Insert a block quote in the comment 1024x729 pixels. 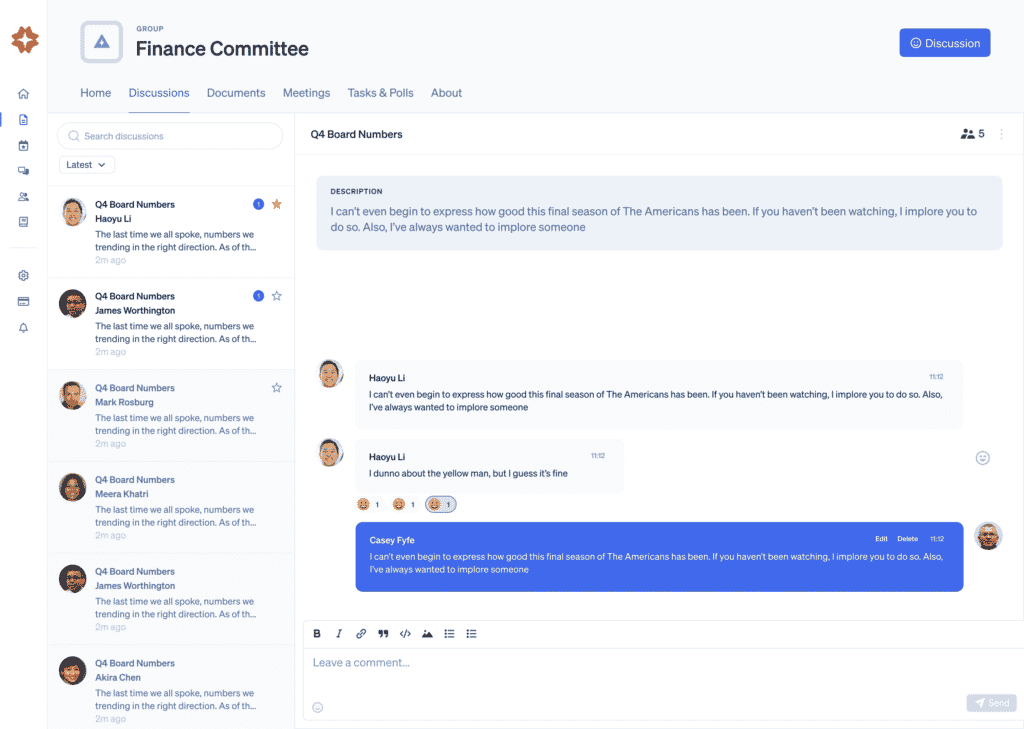pos(383,634)
